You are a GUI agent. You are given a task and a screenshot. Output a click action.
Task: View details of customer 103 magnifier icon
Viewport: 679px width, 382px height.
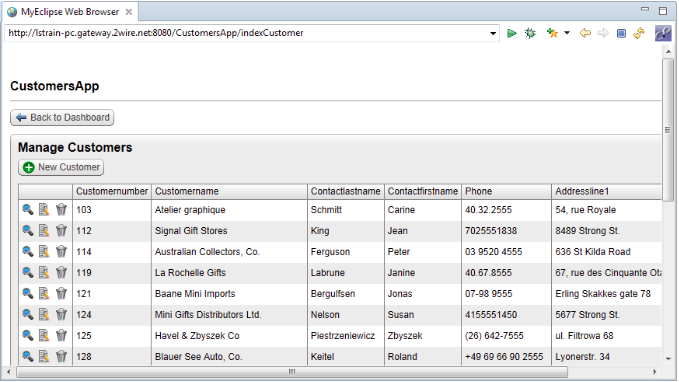click(x=28, y=210)
